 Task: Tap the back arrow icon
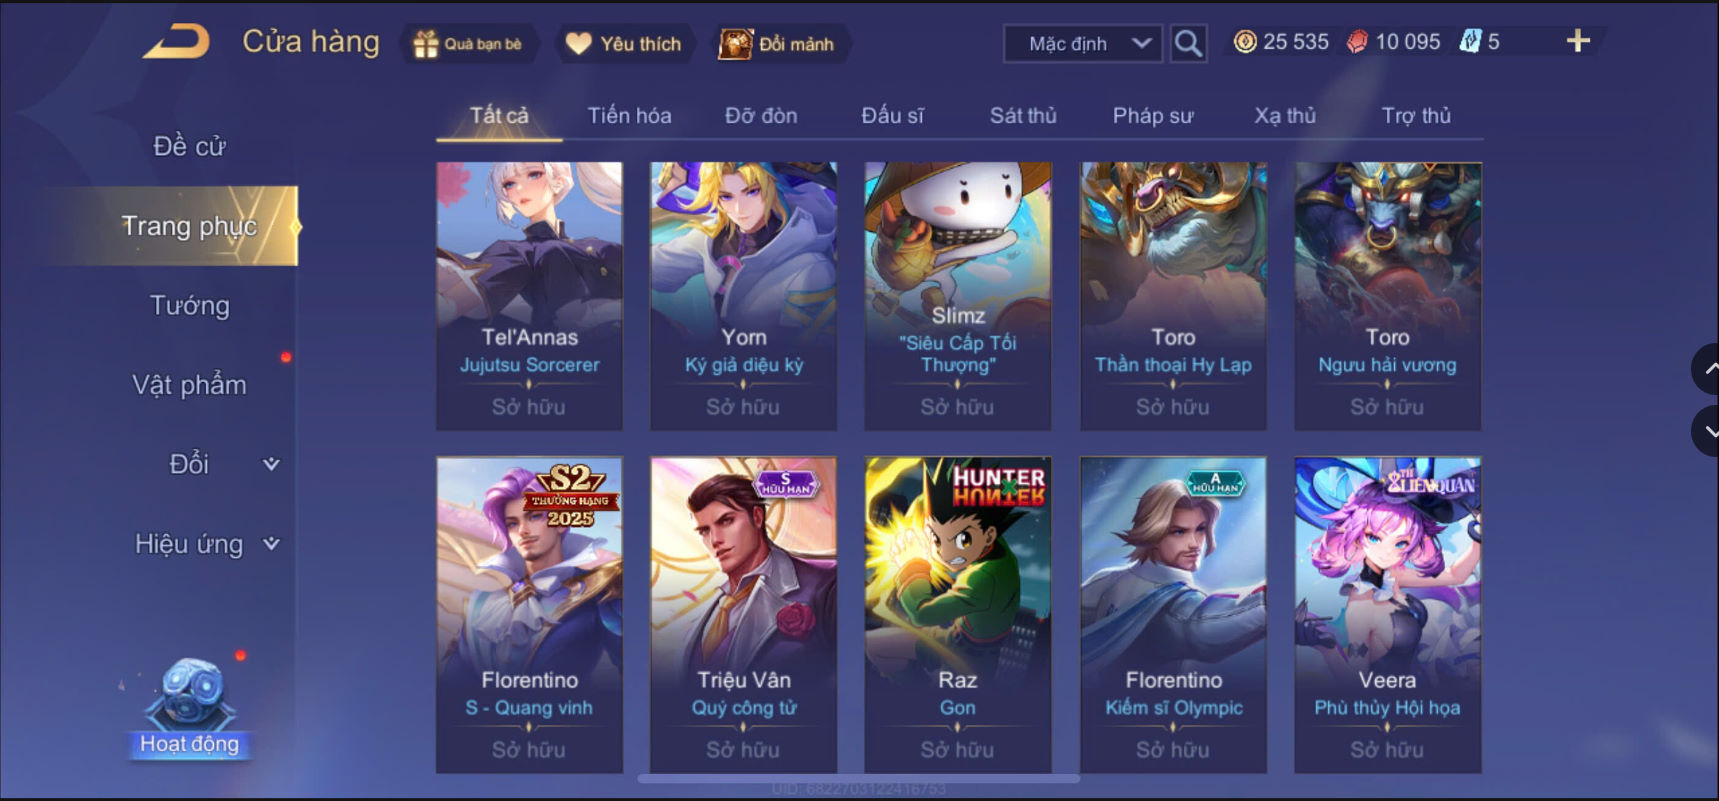tap(176, 41)
